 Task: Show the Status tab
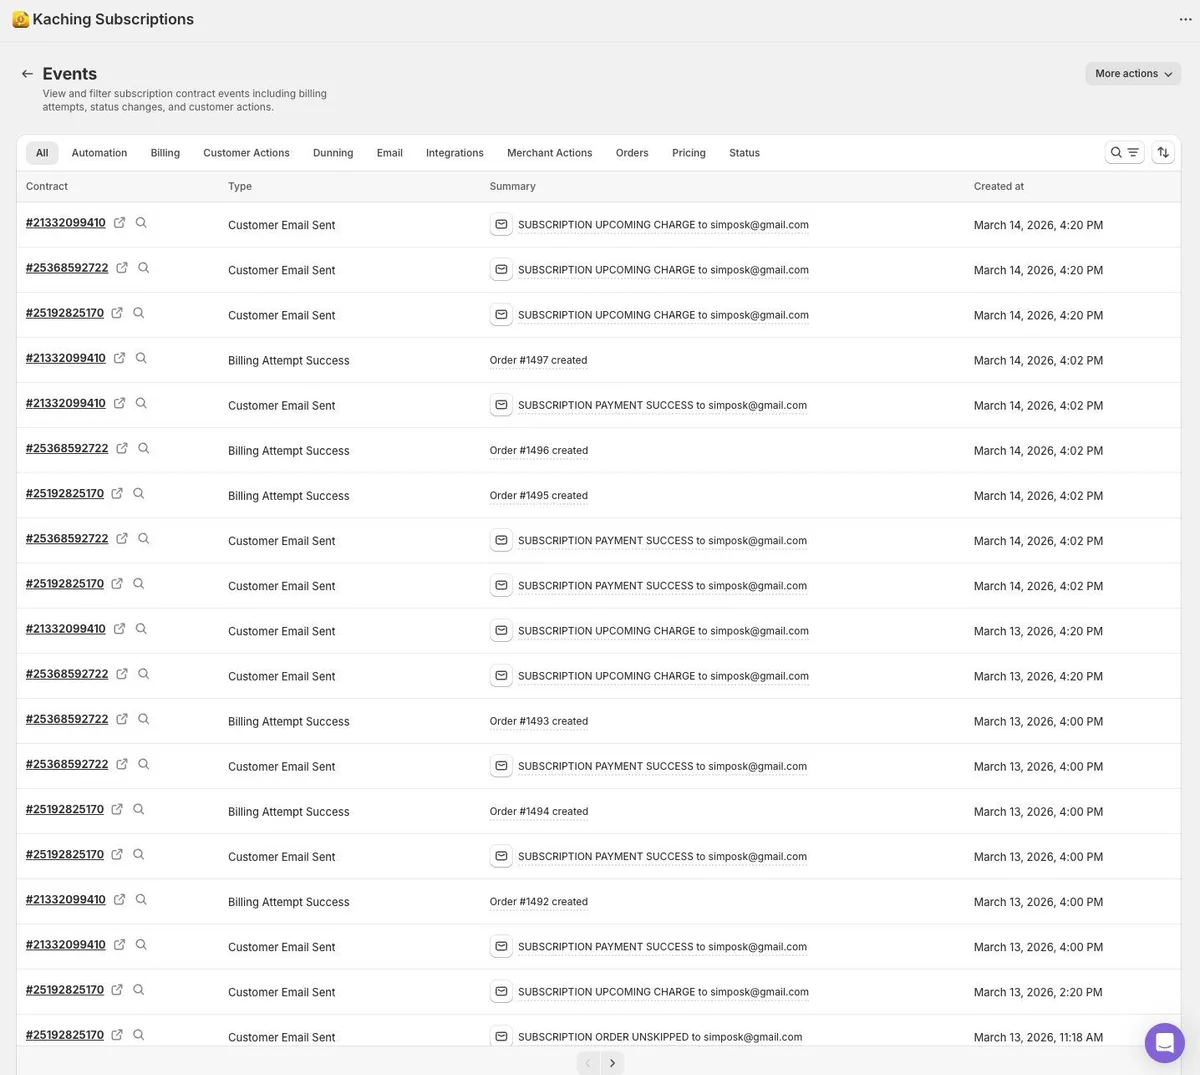744,153
